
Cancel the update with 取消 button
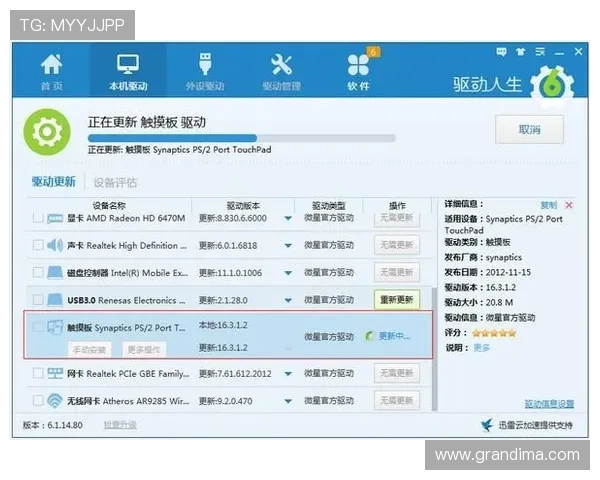530,130
